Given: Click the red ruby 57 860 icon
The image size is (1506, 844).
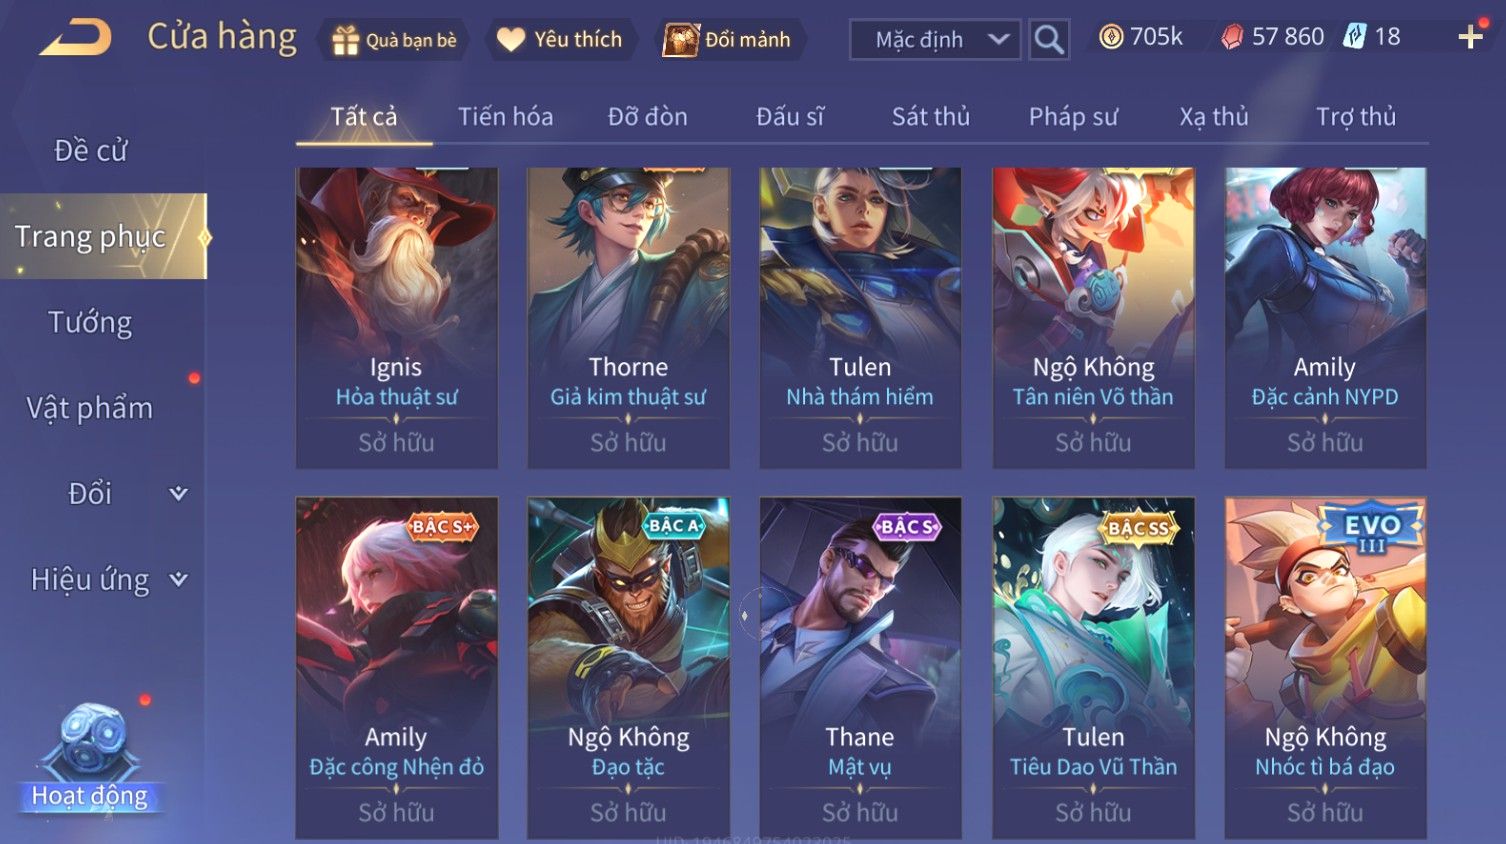Looking at the screenshot, I should click(x=1232, y=37).
